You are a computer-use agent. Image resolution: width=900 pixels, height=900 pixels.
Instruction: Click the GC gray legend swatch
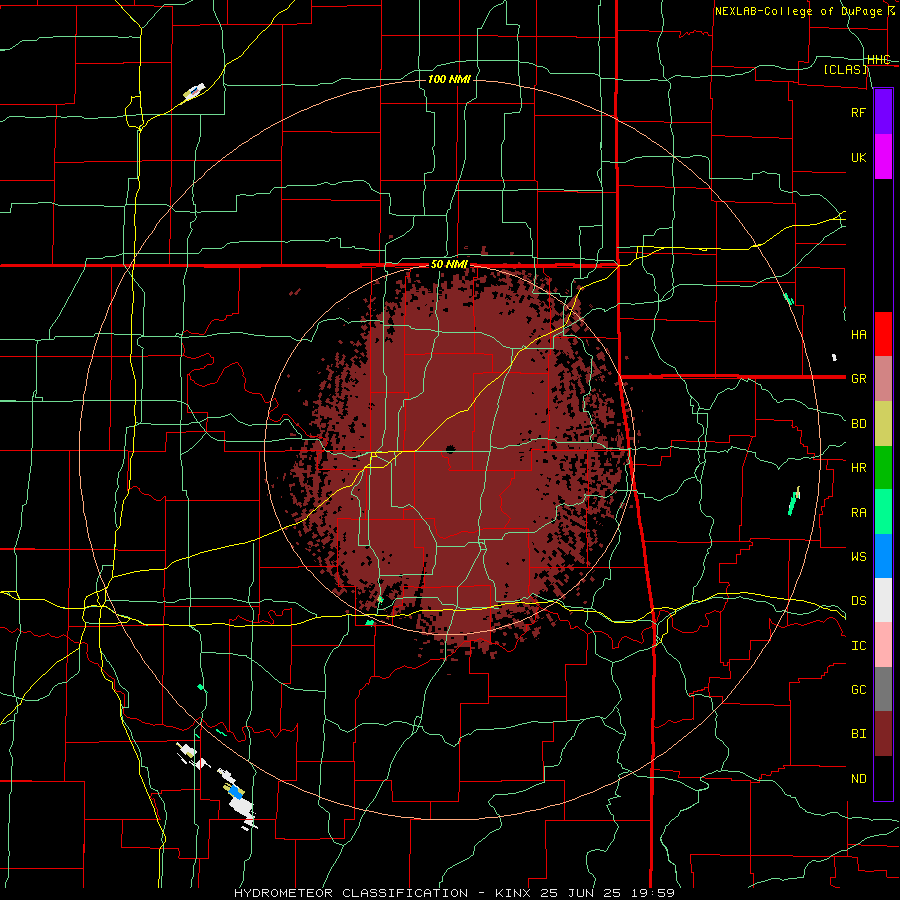(x=883, y=689)
